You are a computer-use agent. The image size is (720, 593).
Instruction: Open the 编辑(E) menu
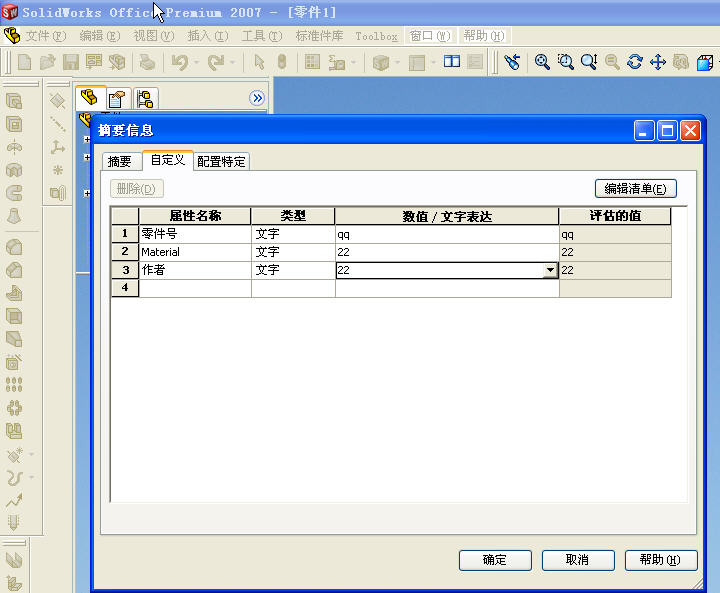[x=100, y=36]
